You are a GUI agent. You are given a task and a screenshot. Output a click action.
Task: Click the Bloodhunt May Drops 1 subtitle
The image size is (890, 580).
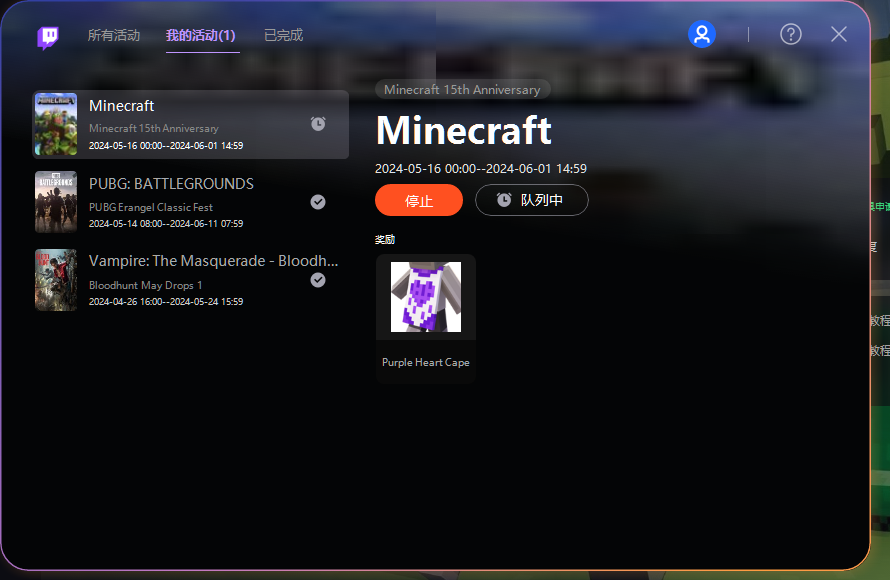[x=146, y=285]
